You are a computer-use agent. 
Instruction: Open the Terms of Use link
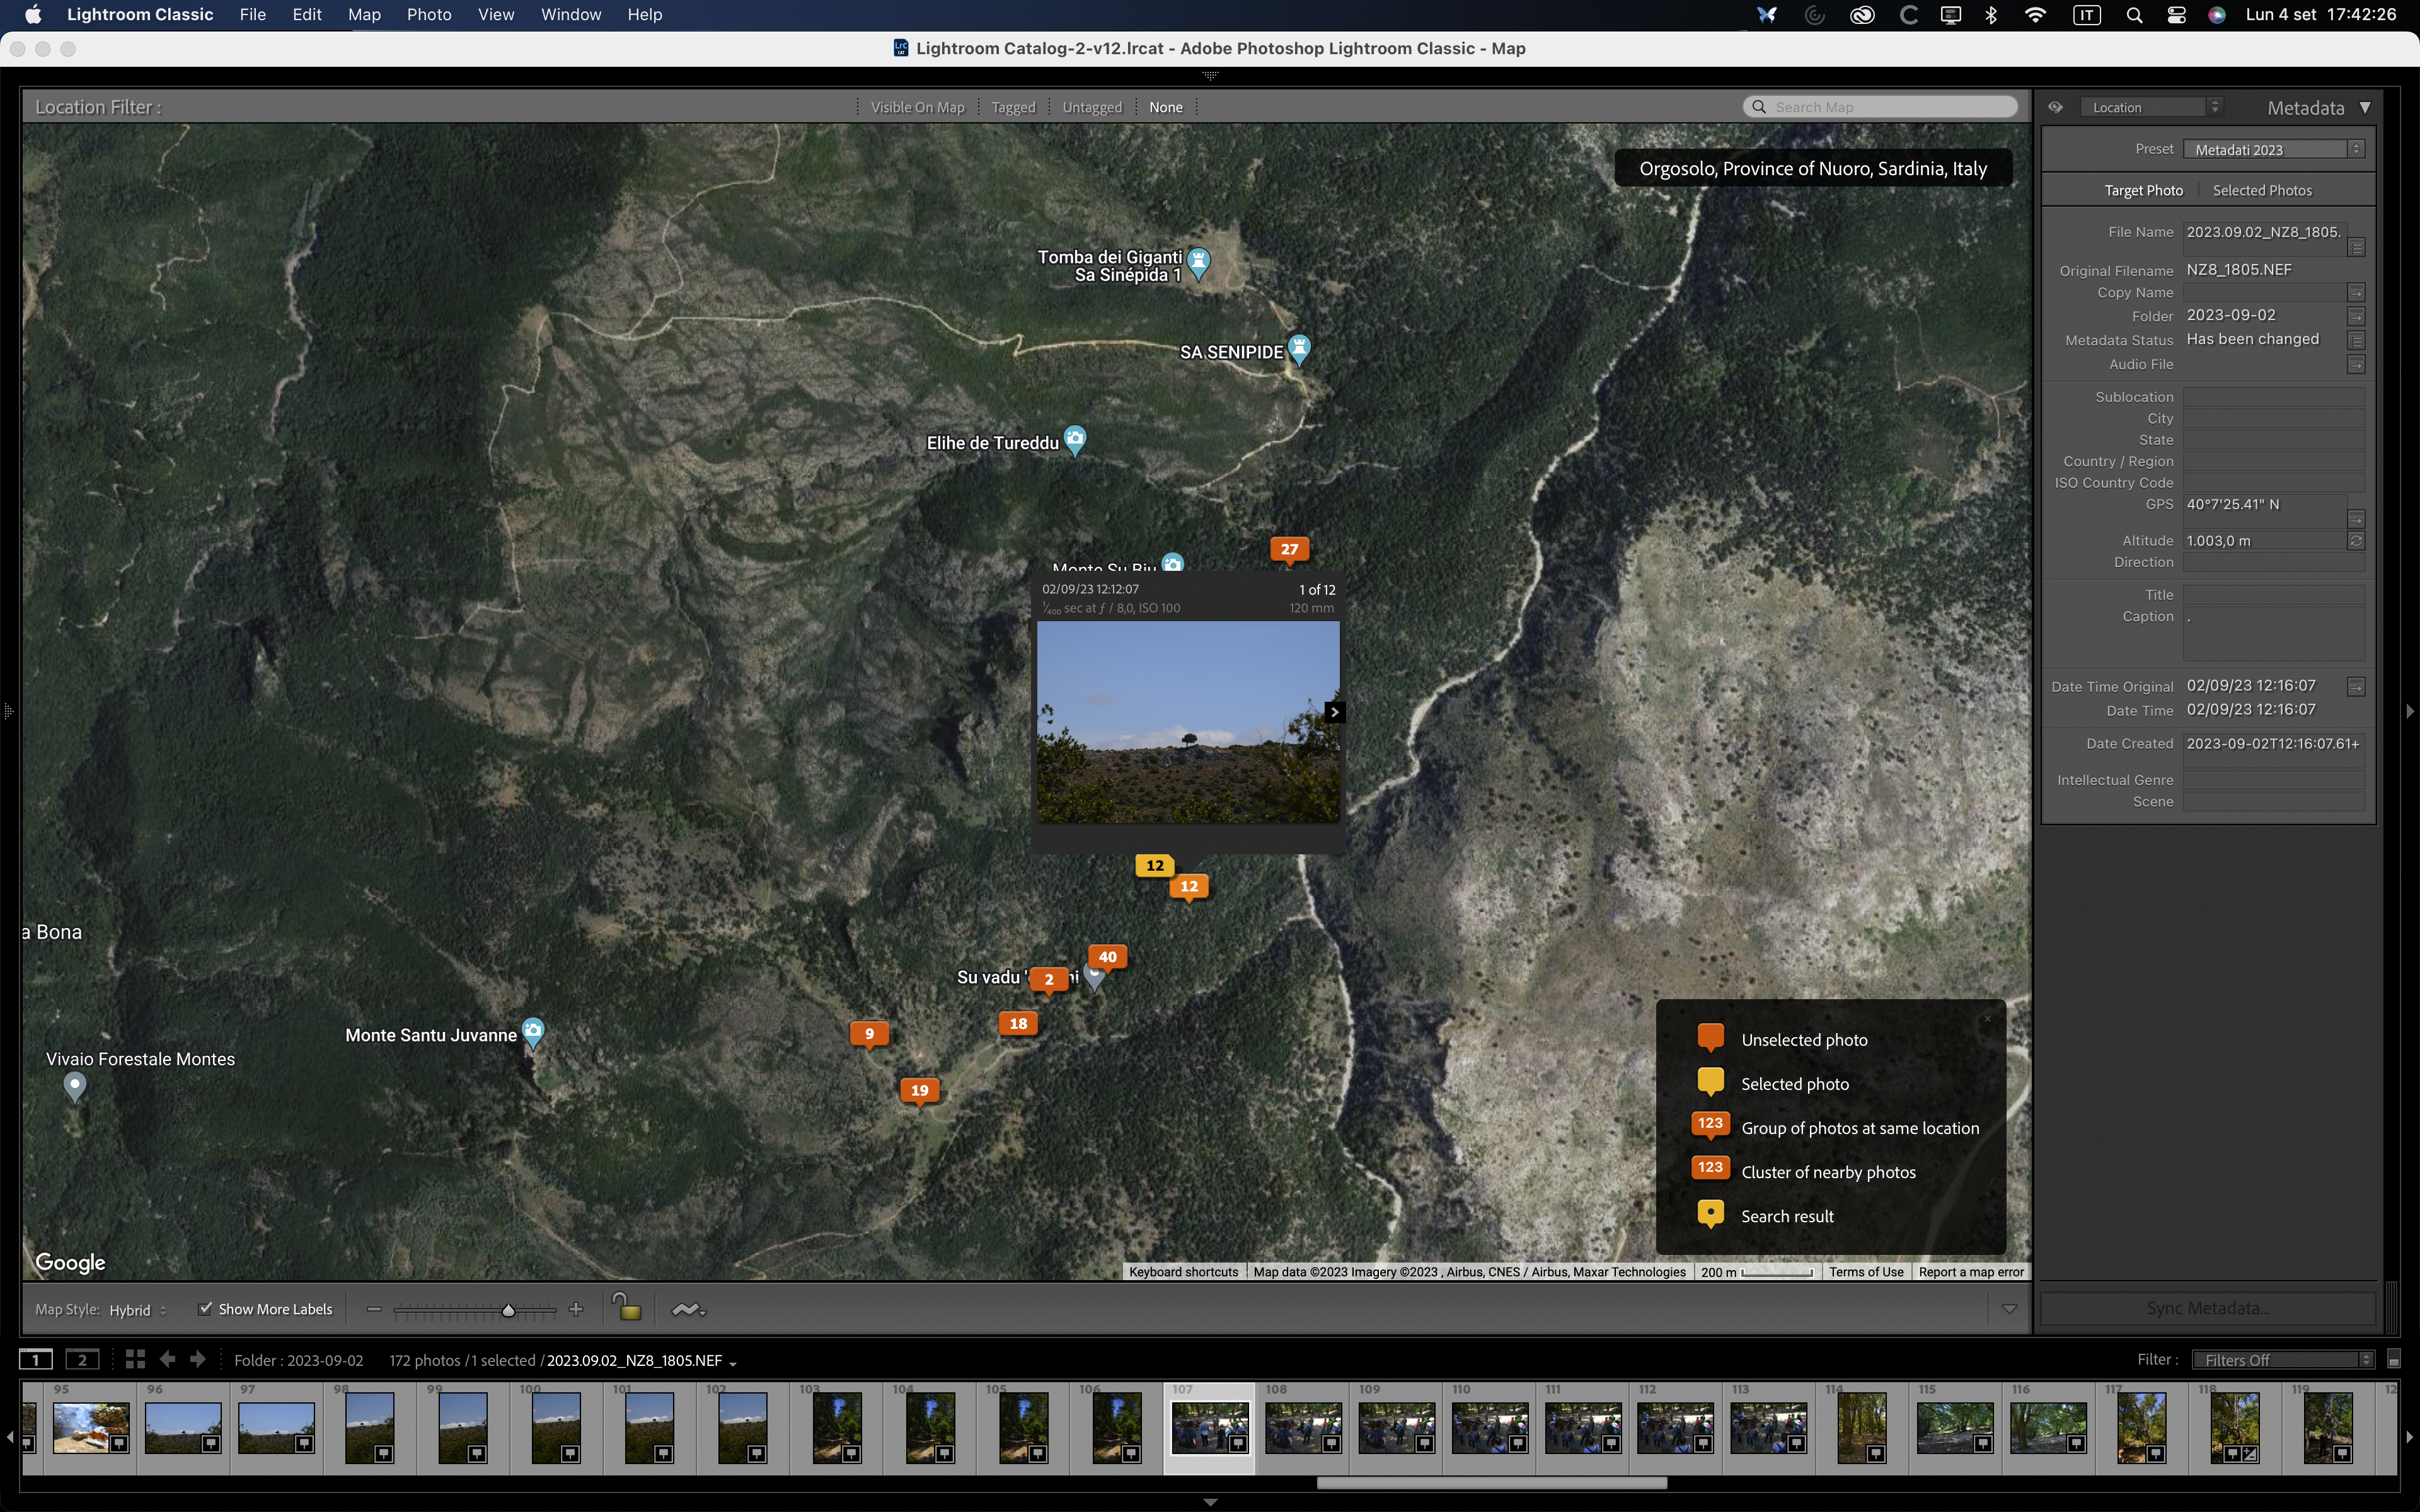point(1866,1272)
